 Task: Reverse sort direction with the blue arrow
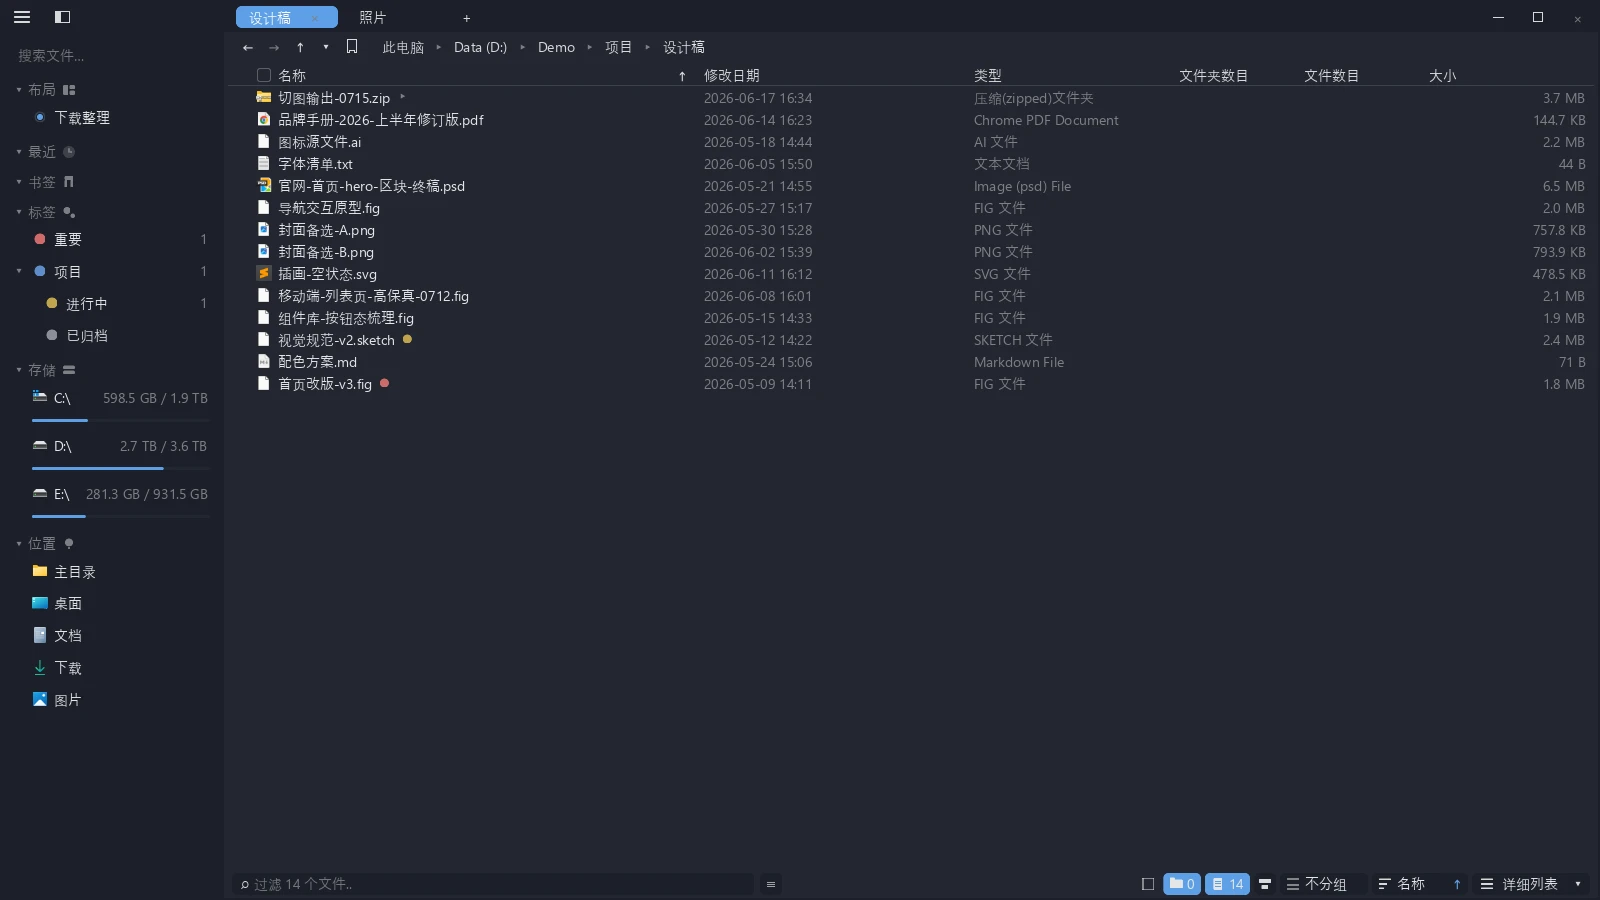tap(1457, 884)
